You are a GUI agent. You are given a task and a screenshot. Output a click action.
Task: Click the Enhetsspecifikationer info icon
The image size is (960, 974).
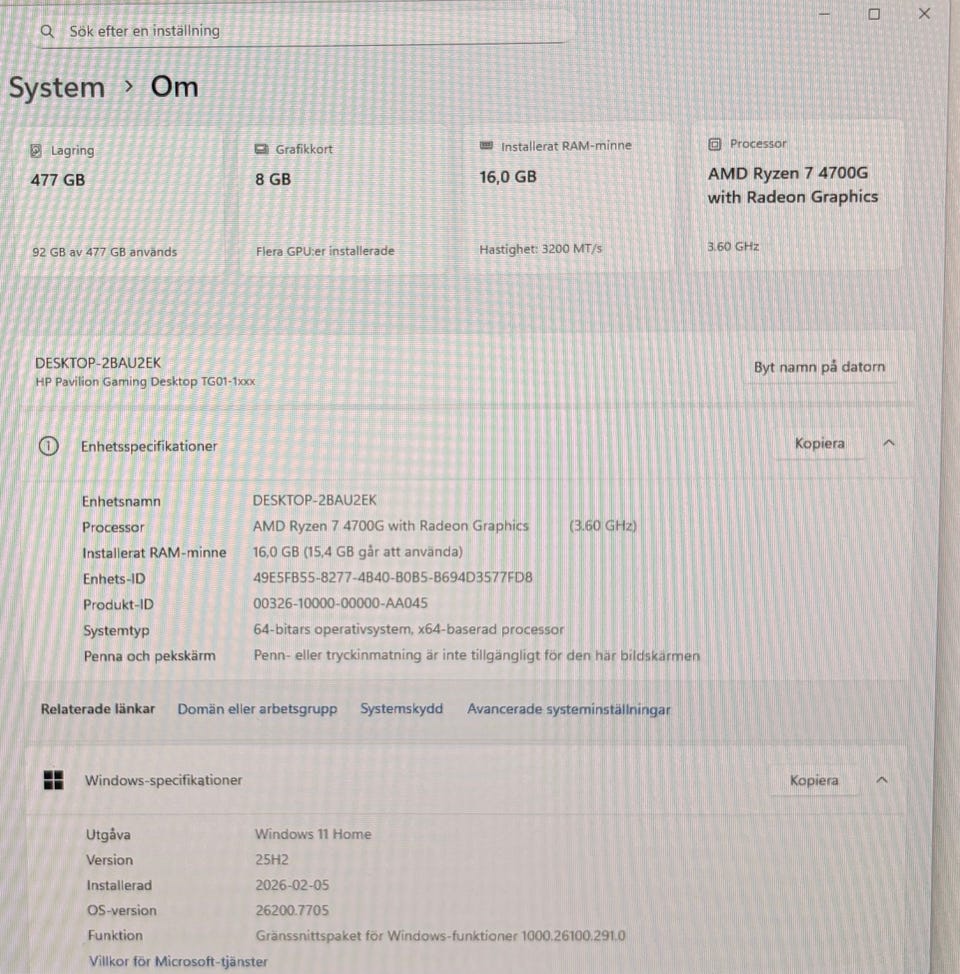coord(48,446)
